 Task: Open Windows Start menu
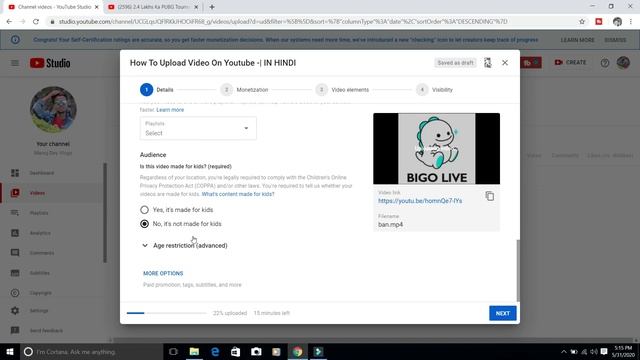pyautogui.click(x=10, y=351)
